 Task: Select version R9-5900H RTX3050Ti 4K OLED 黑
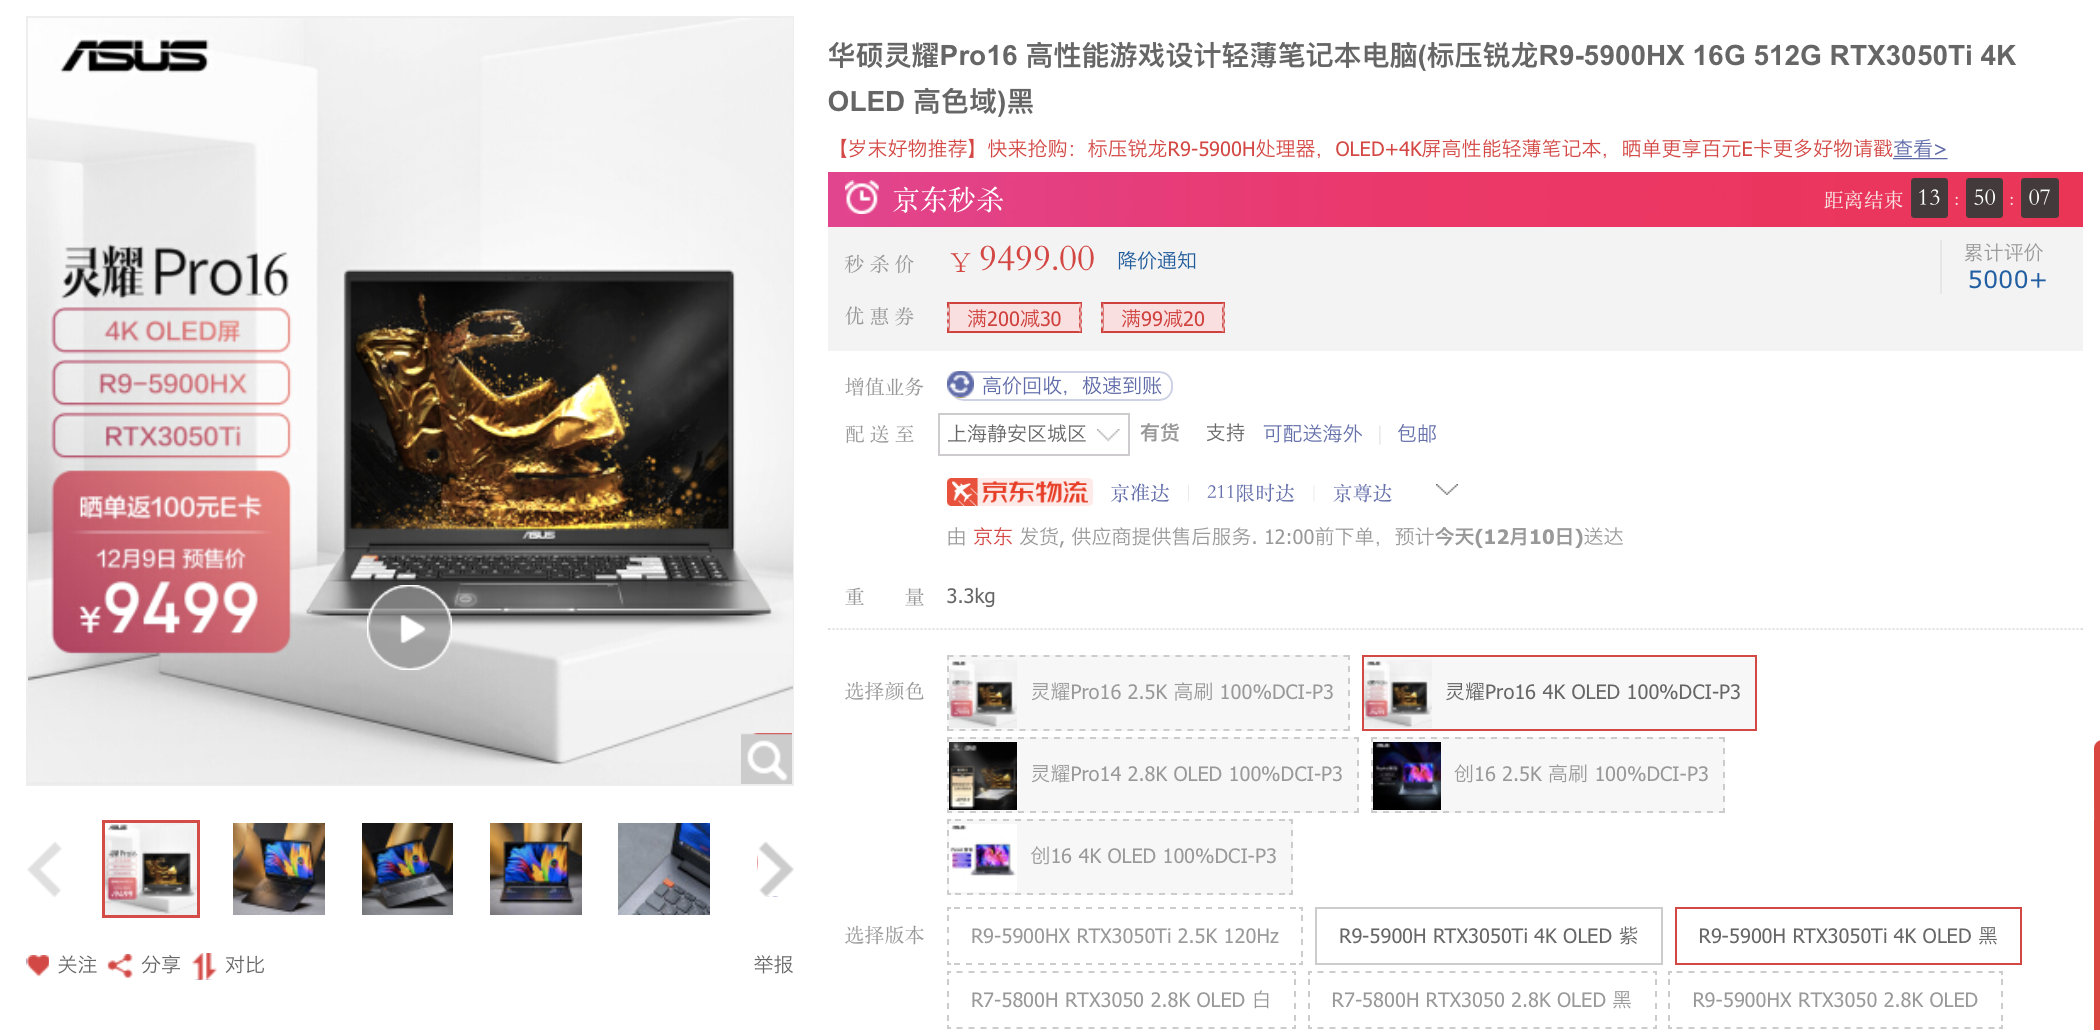(1848, 936)
